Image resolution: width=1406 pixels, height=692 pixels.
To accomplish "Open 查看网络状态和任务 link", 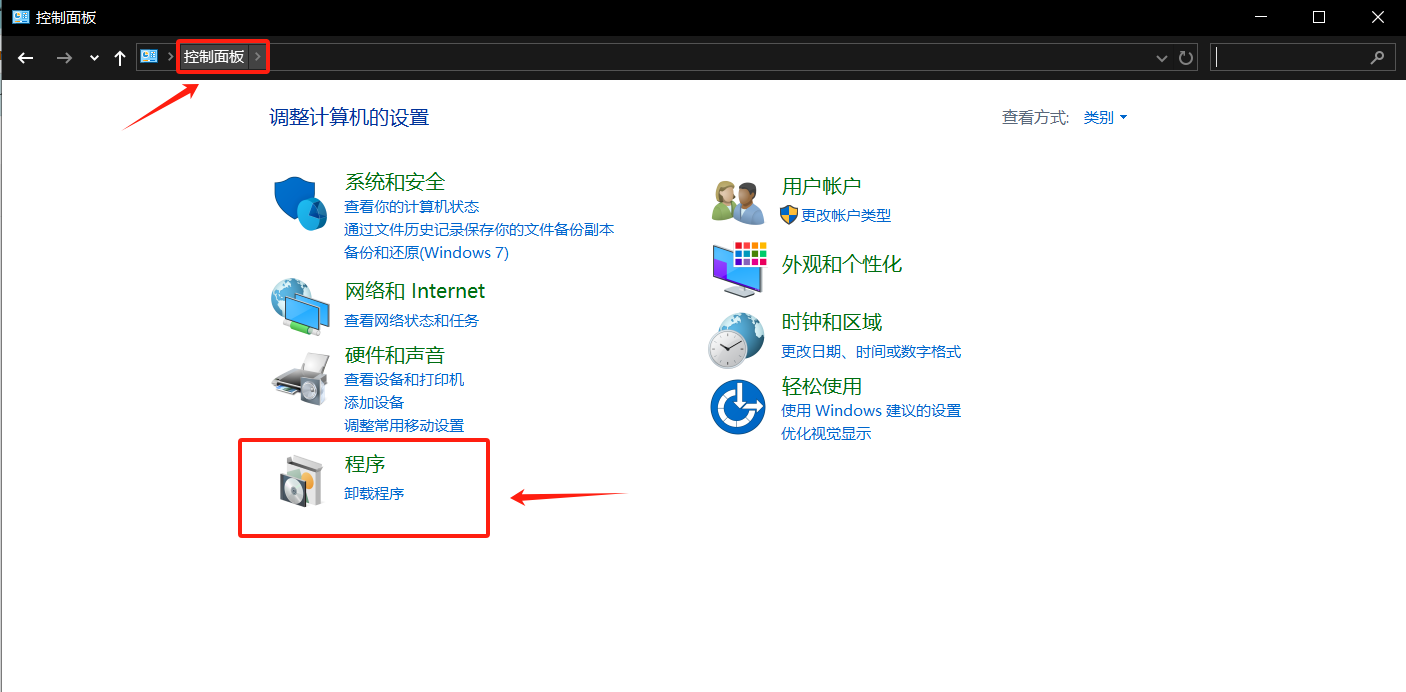I will tap(411, 321).
